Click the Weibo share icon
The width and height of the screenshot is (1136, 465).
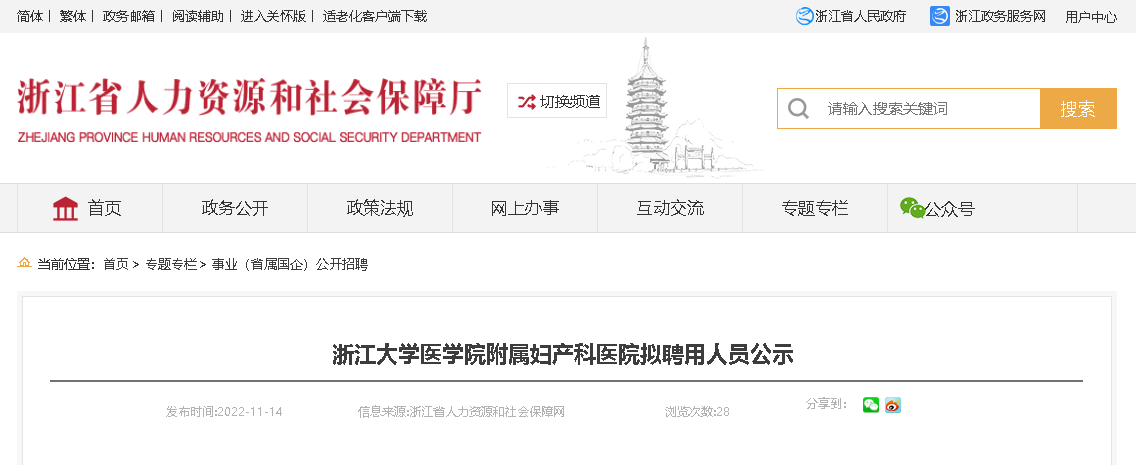(x=893, y=406)
